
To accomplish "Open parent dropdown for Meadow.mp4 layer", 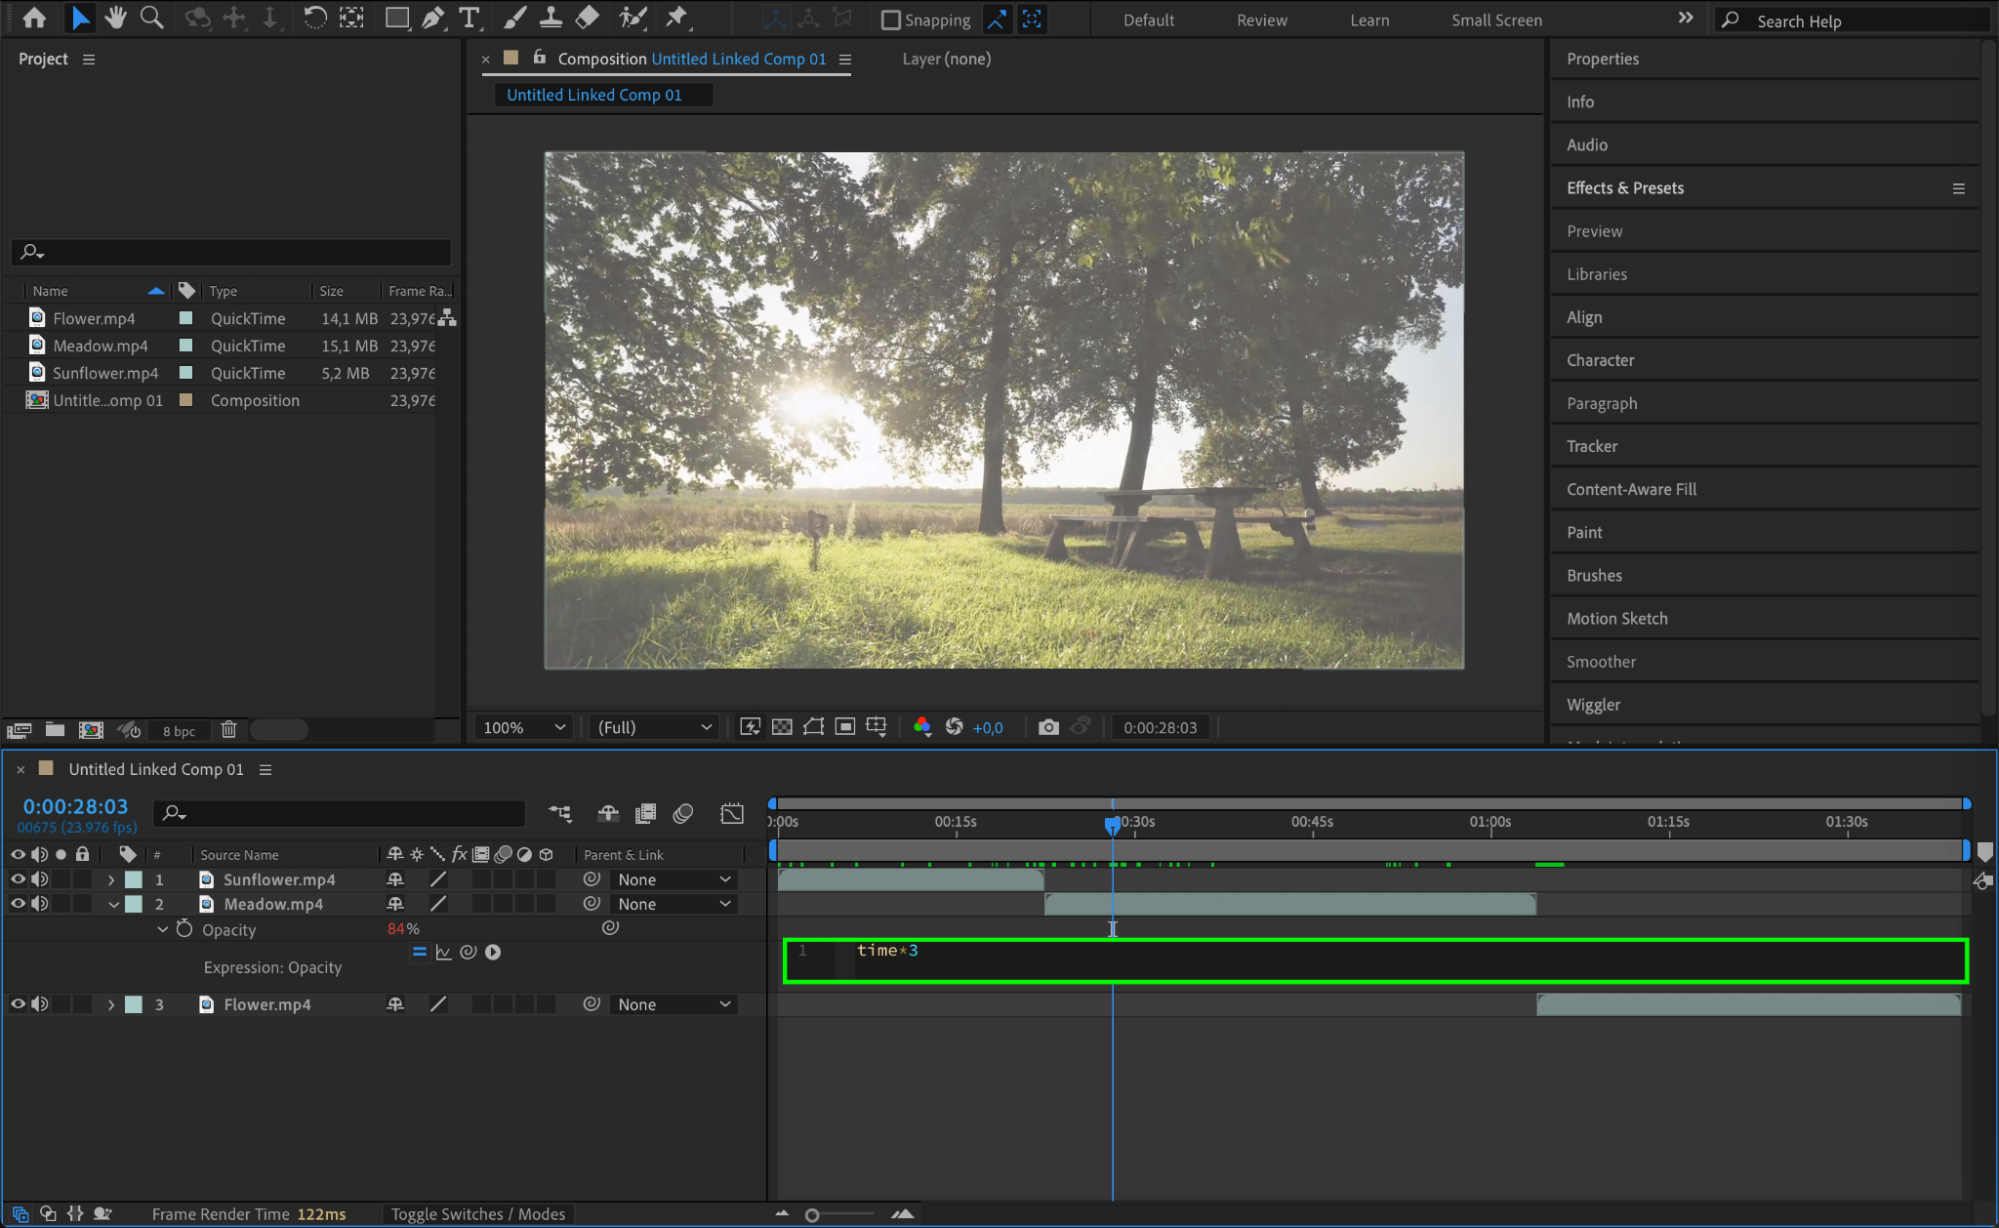I will (674, 904).
